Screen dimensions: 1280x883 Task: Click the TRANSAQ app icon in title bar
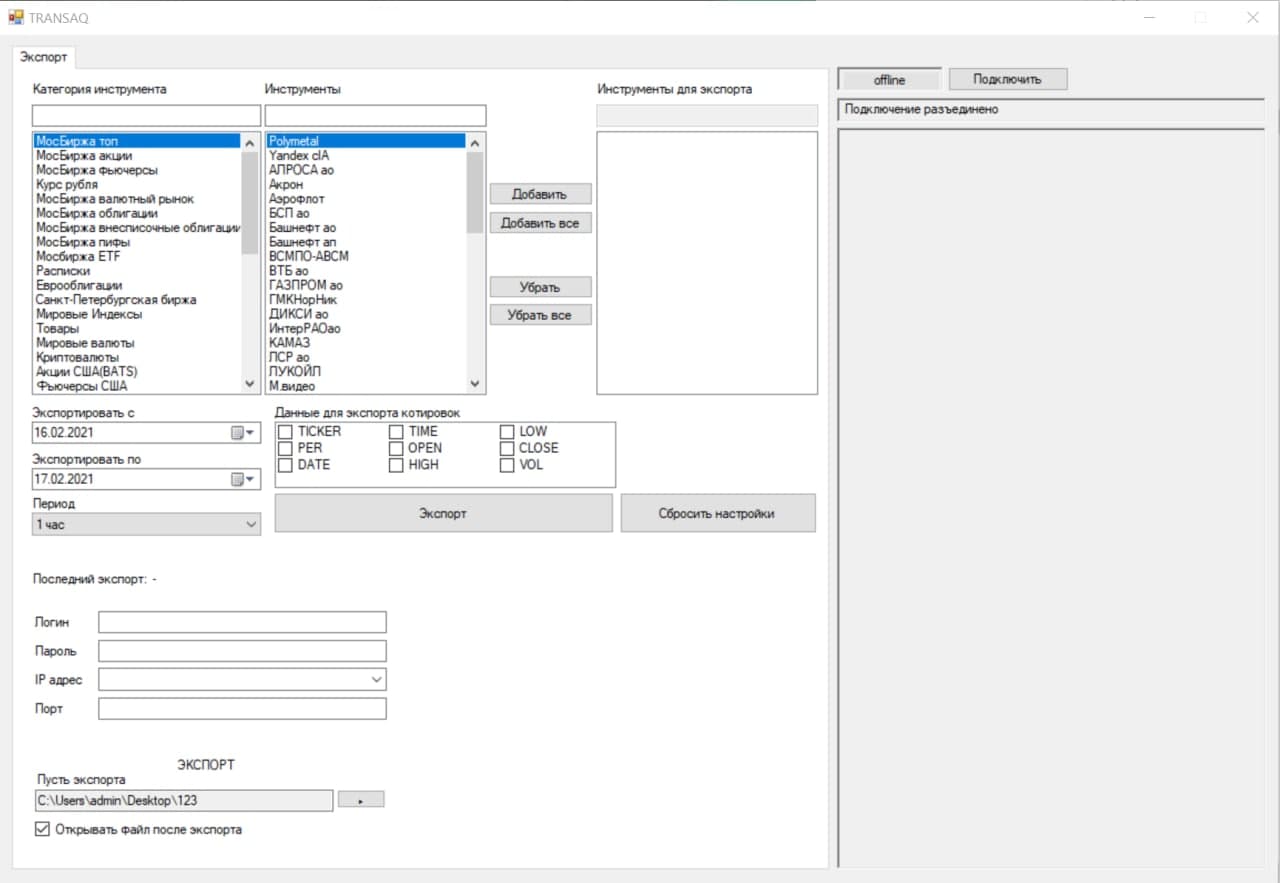click(x=16, y=17)
